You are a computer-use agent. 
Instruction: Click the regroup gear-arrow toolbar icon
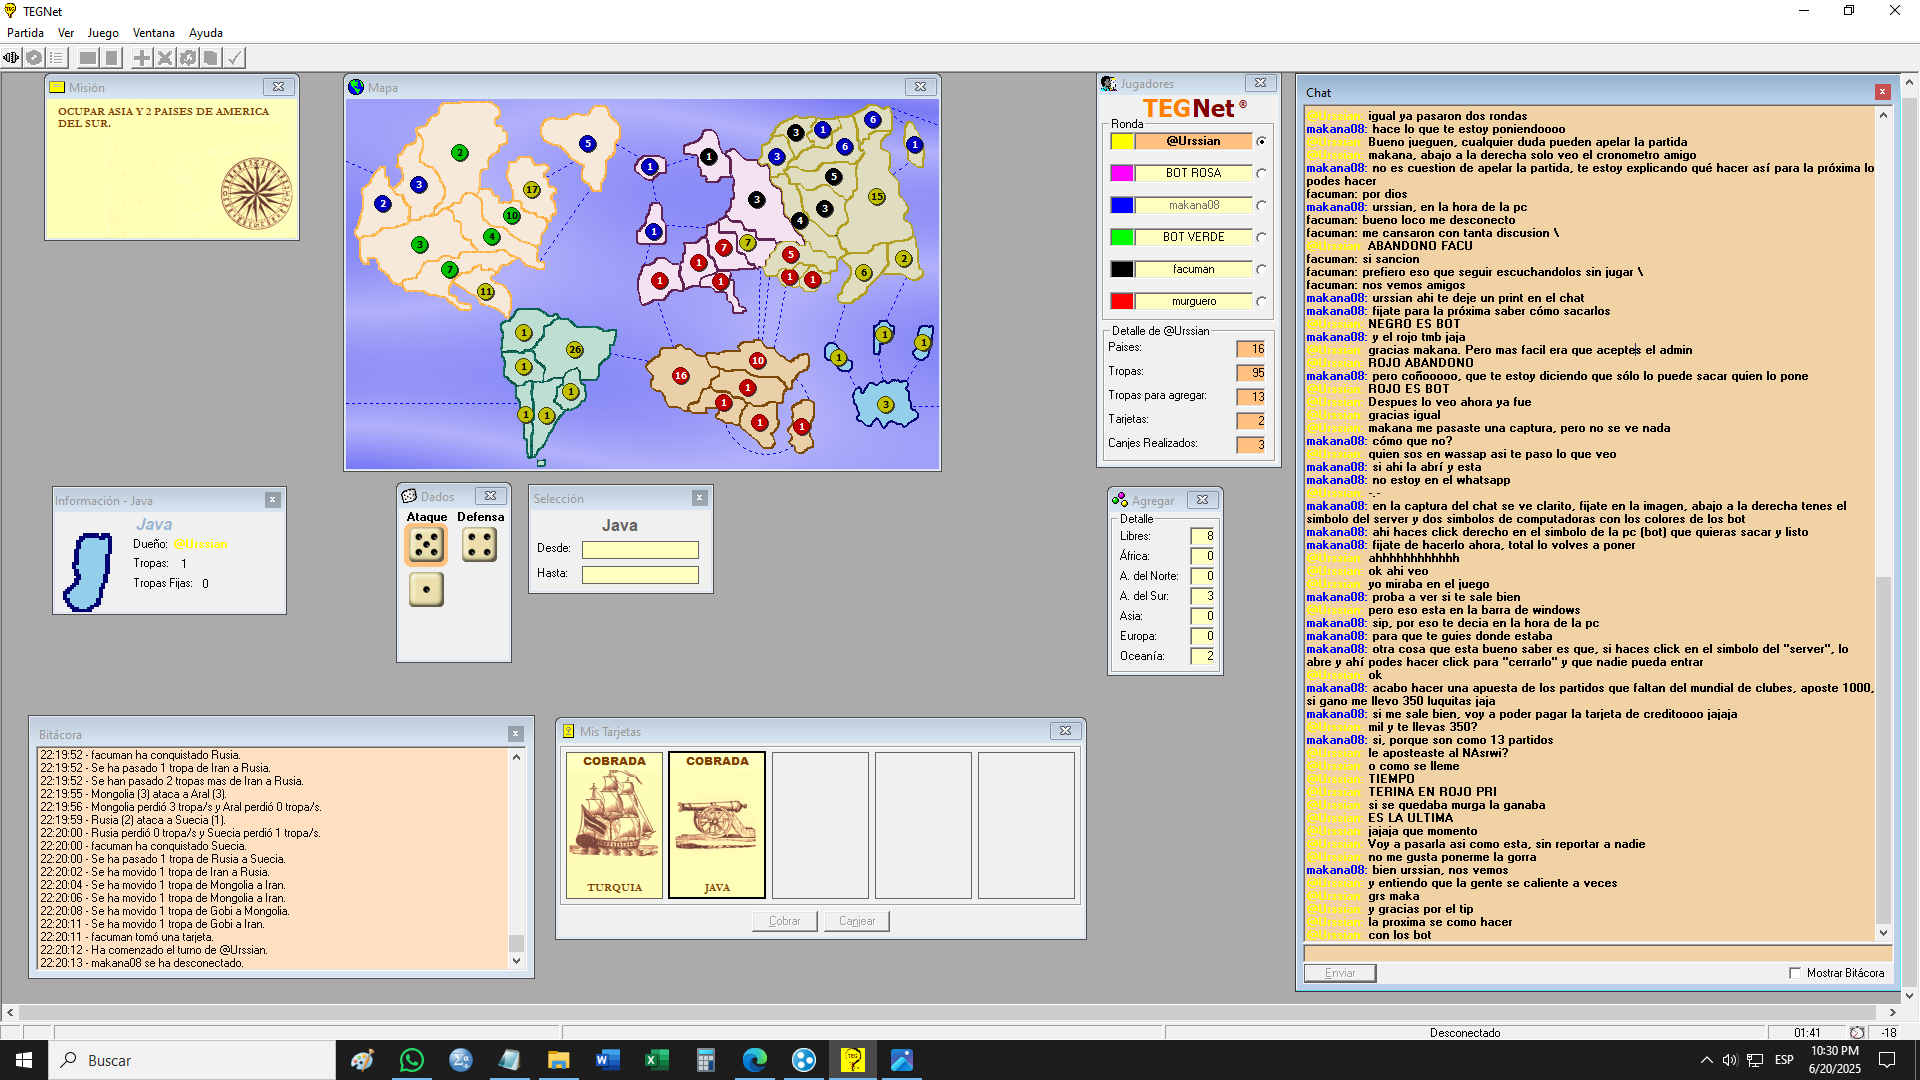(x=188, y=58)
